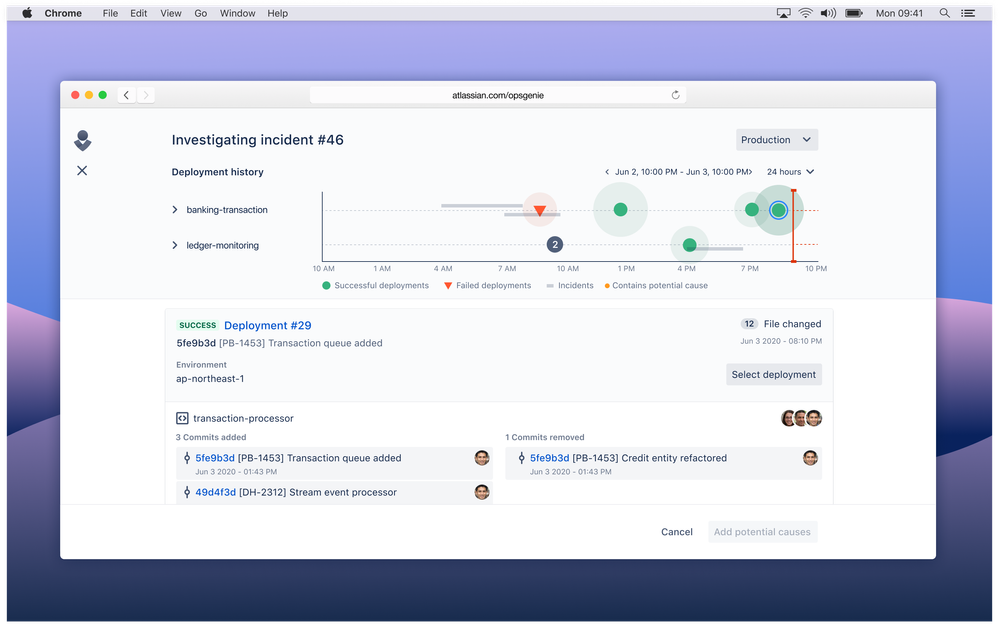This screenshot has width=999, height=625.
Task: Click commit icon beside Transaction queue added
Action: click(187, 458)
